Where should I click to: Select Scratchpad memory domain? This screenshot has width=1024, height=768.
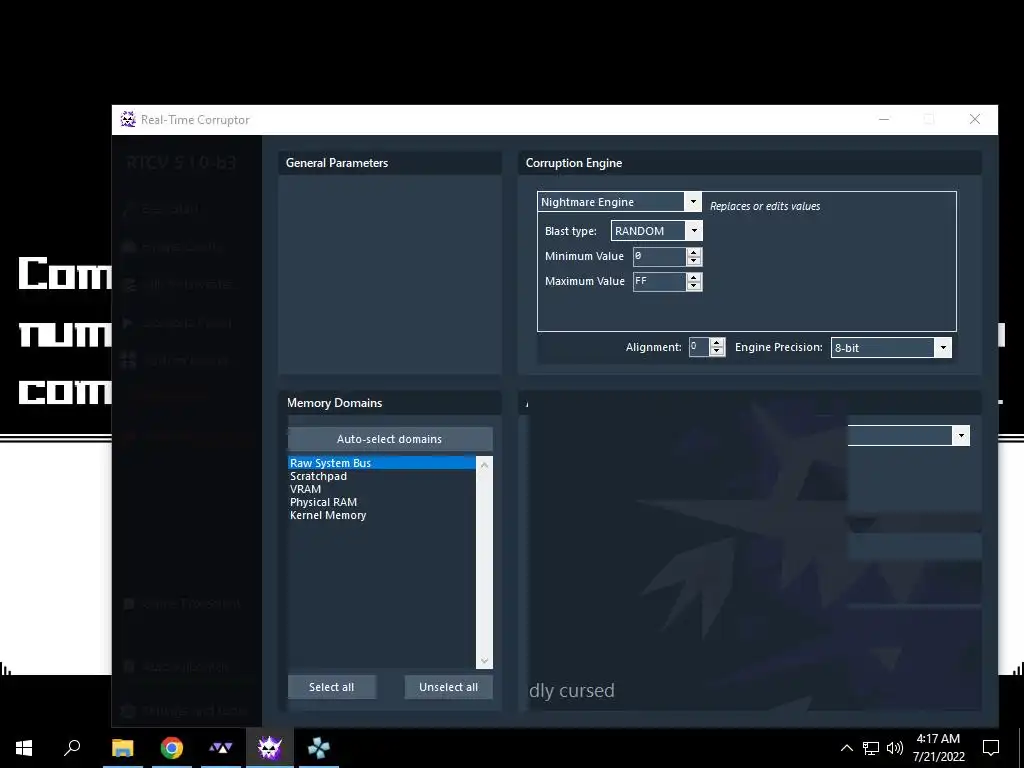click(x=382, y=476)
